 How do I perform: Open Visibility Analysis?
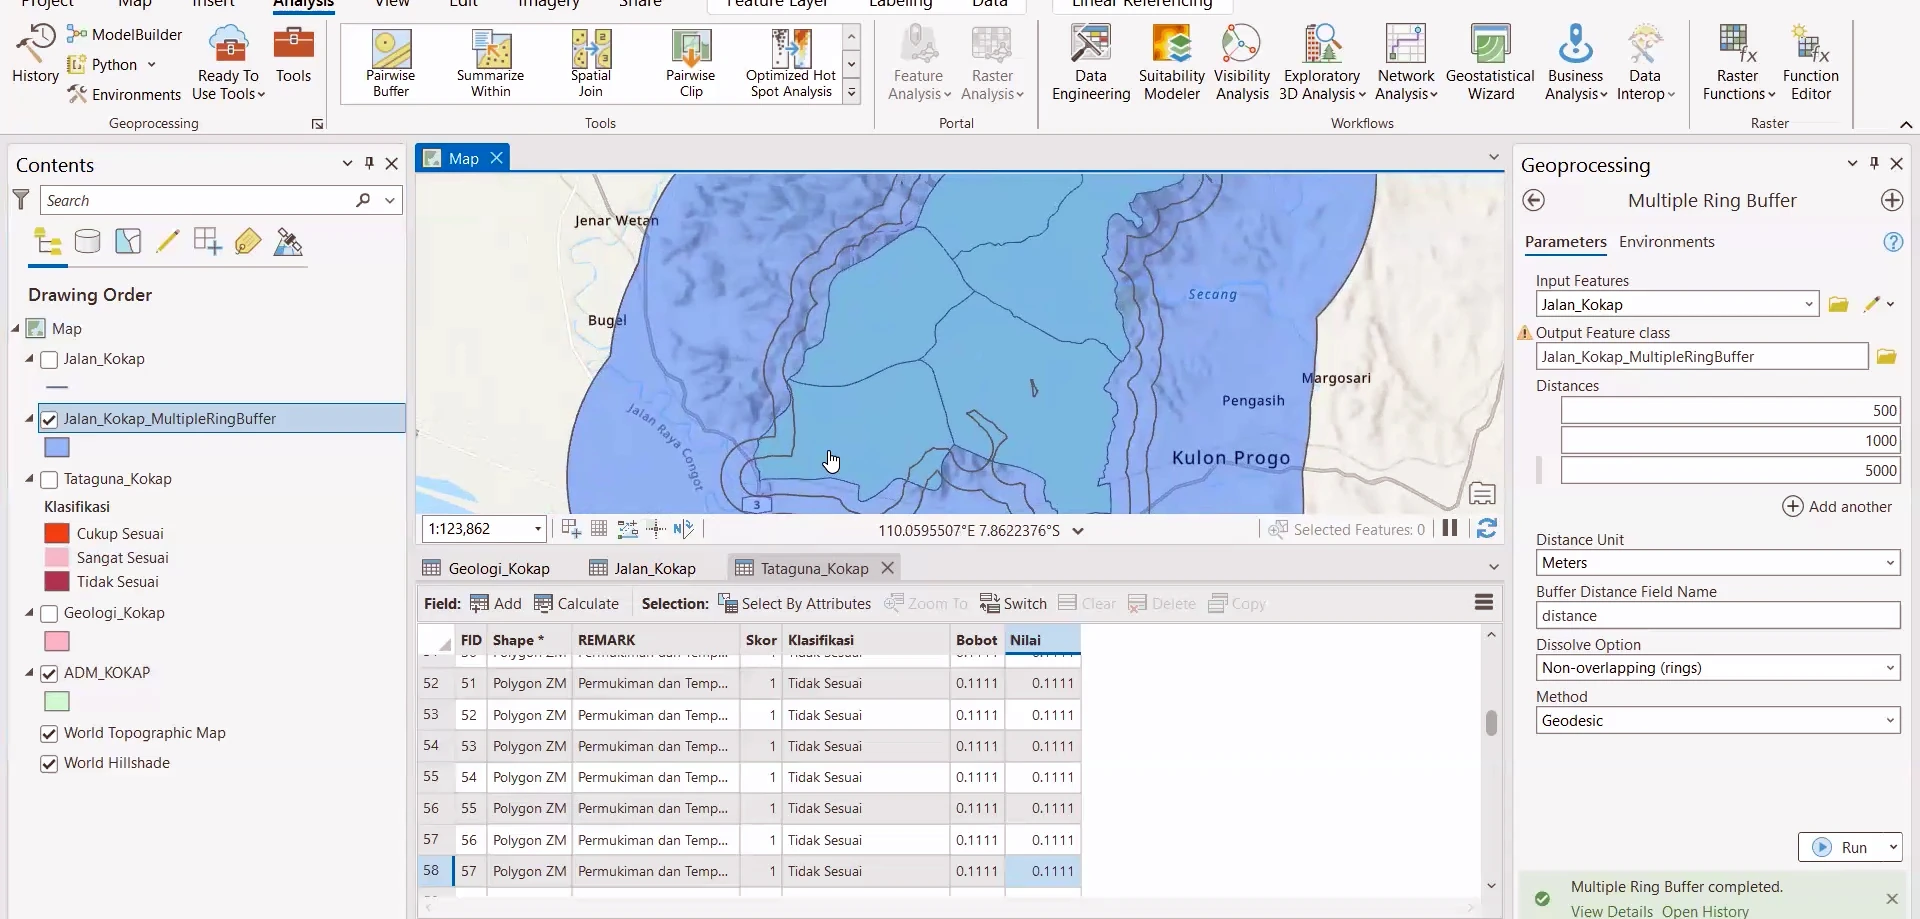point(1242,62)
